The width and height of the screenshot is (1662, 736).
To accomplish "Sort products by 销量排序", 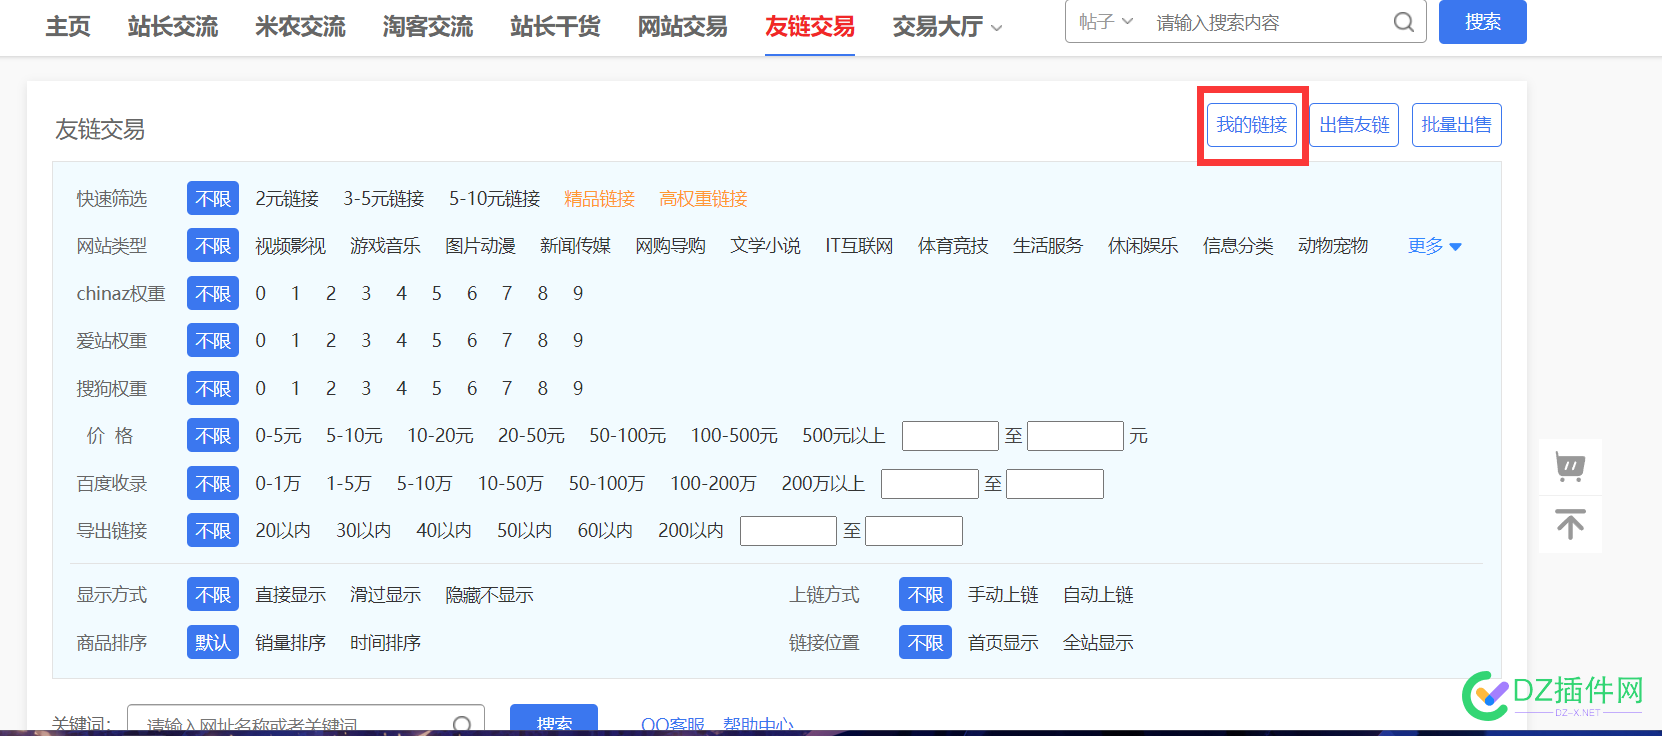I will [290, 643].
